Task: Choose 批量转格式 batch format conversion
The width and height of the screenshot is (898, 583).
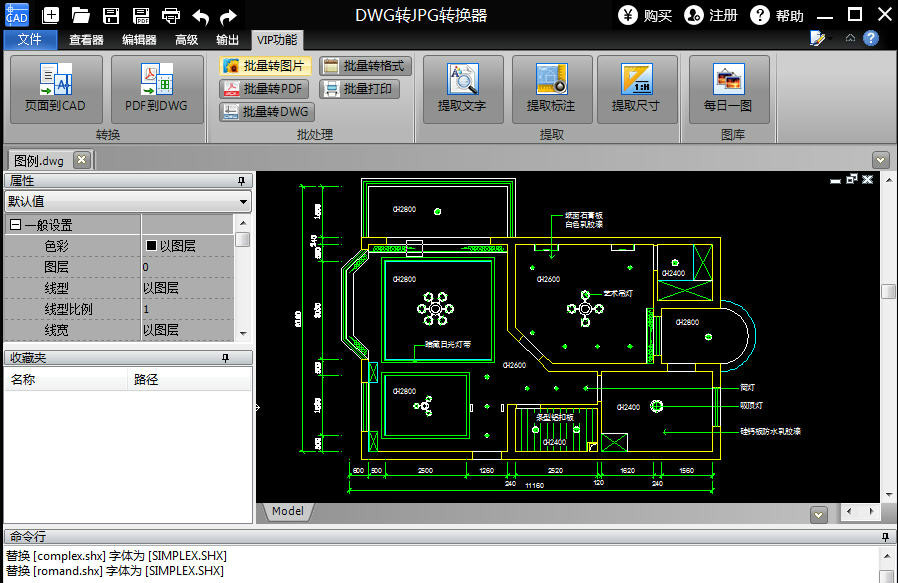Action: (x=365, y=66)
